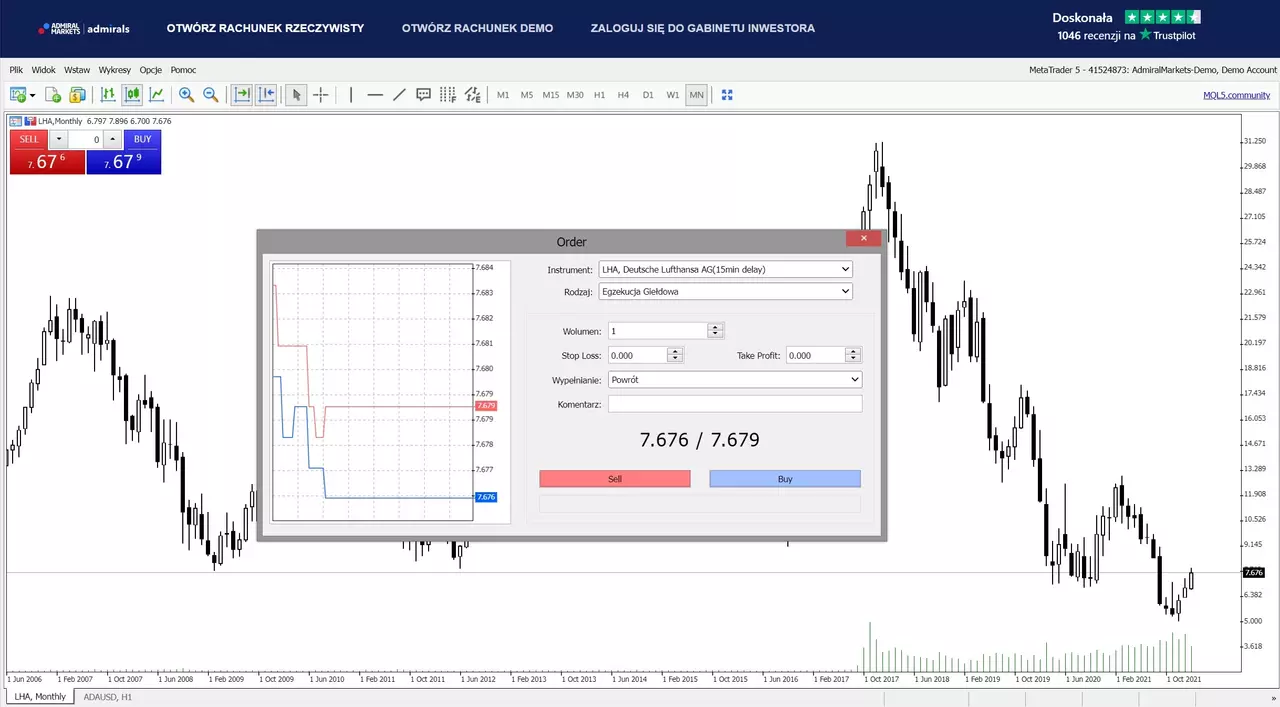
Task: Open the MQL5.community link
Action: tap(1236, 95)
